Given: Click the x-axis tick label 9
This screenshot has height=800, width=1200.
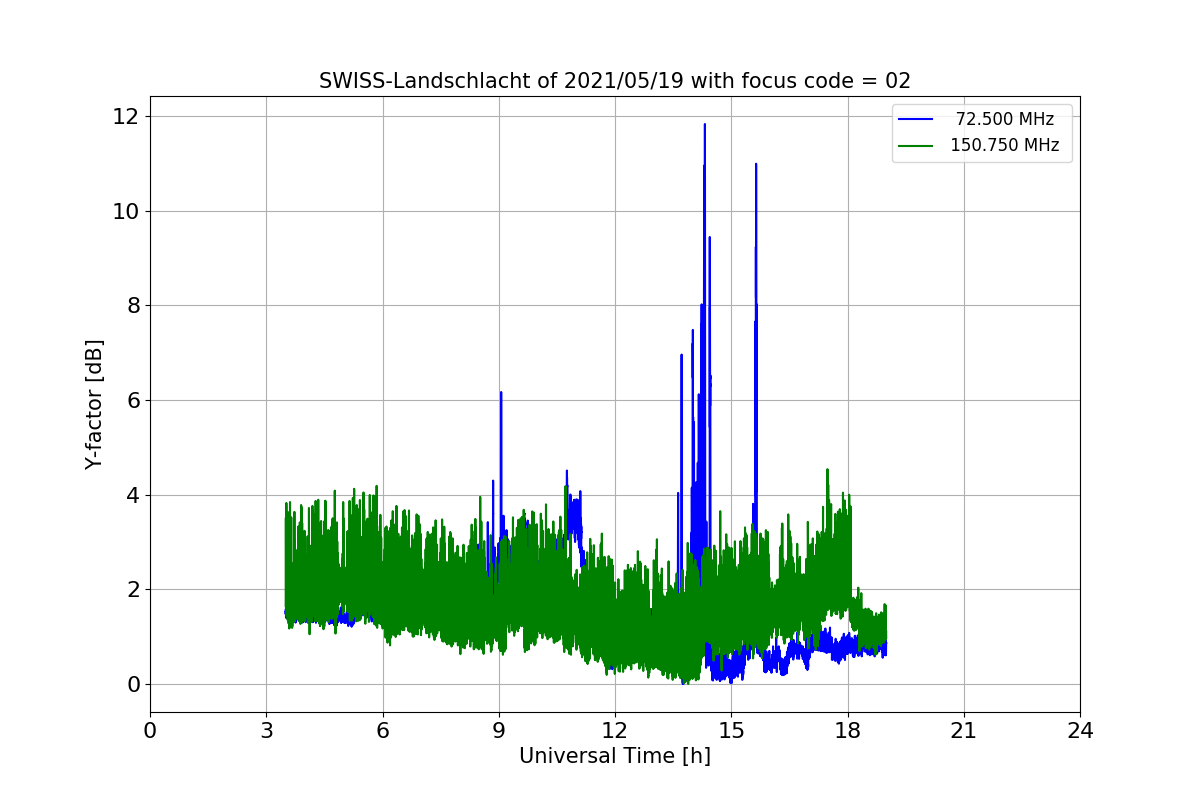Looking at the screenshot, I should tap(499, 731).
